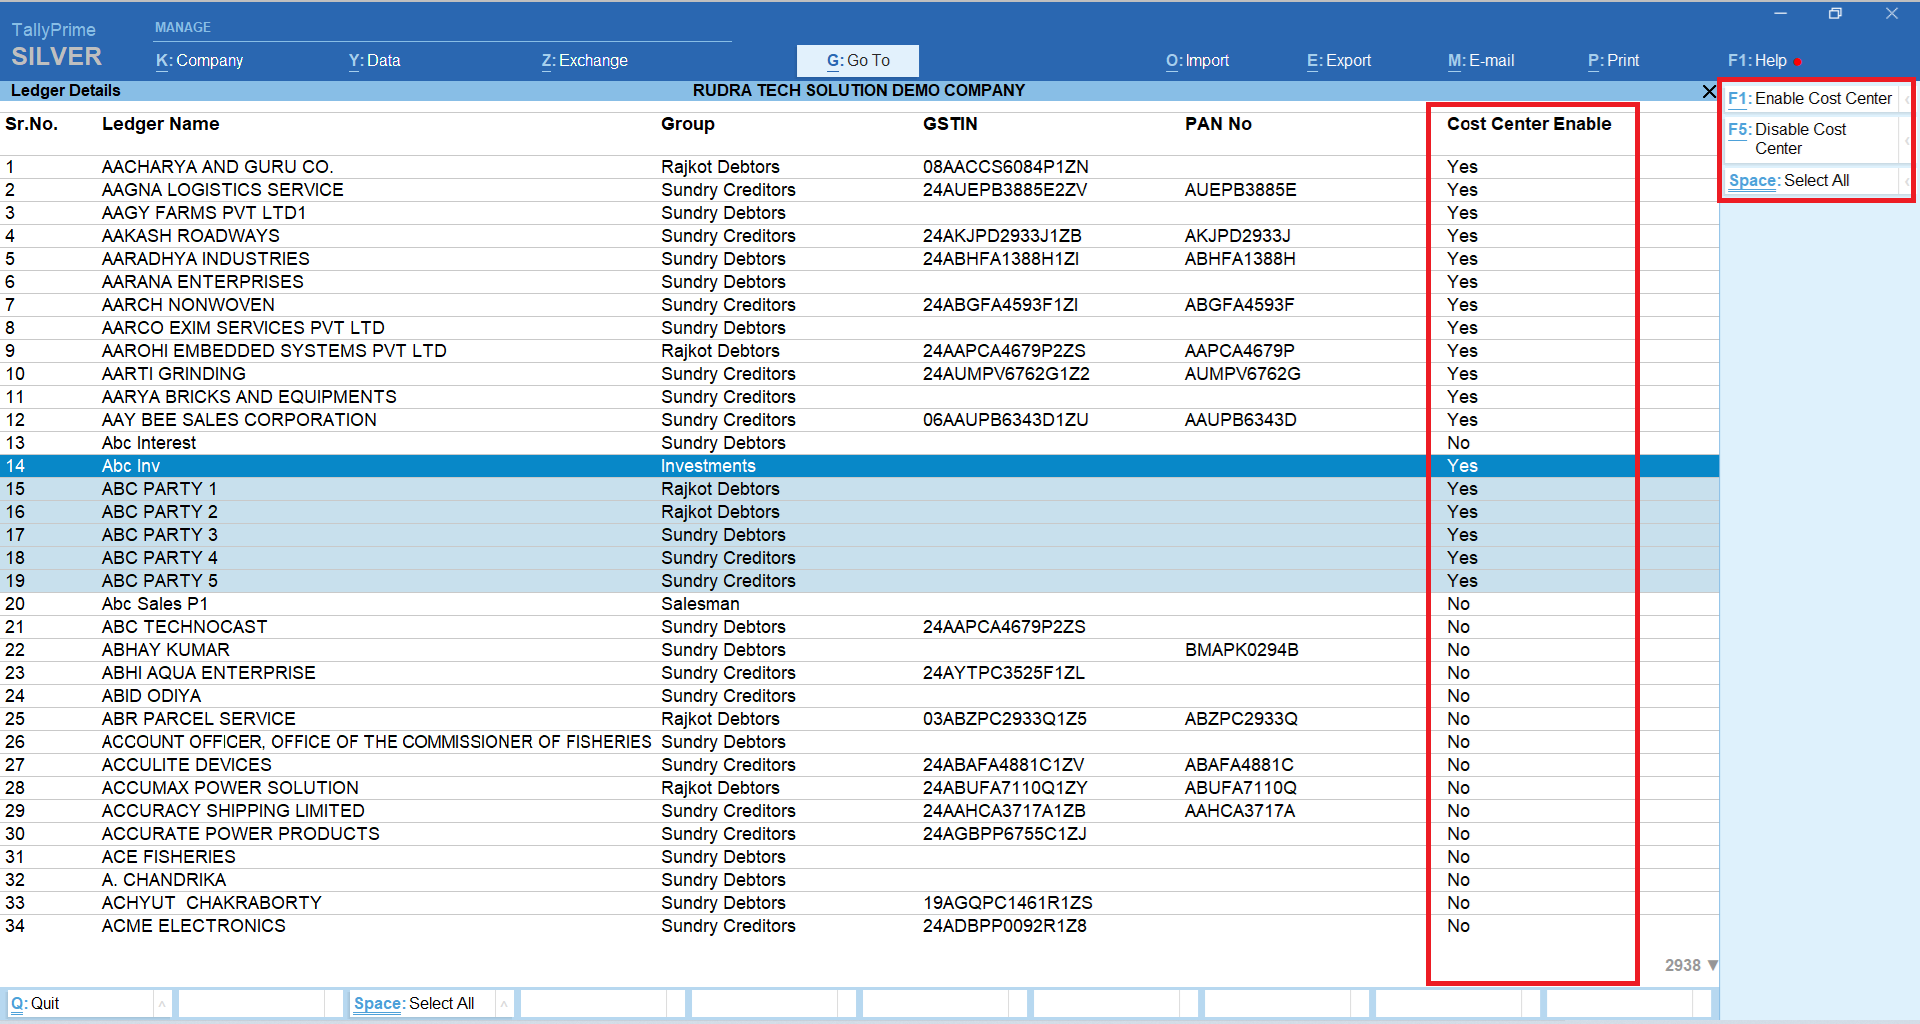Click the red notification dot beside Help
1920x1024 pixels.
tap(1797, 62)
